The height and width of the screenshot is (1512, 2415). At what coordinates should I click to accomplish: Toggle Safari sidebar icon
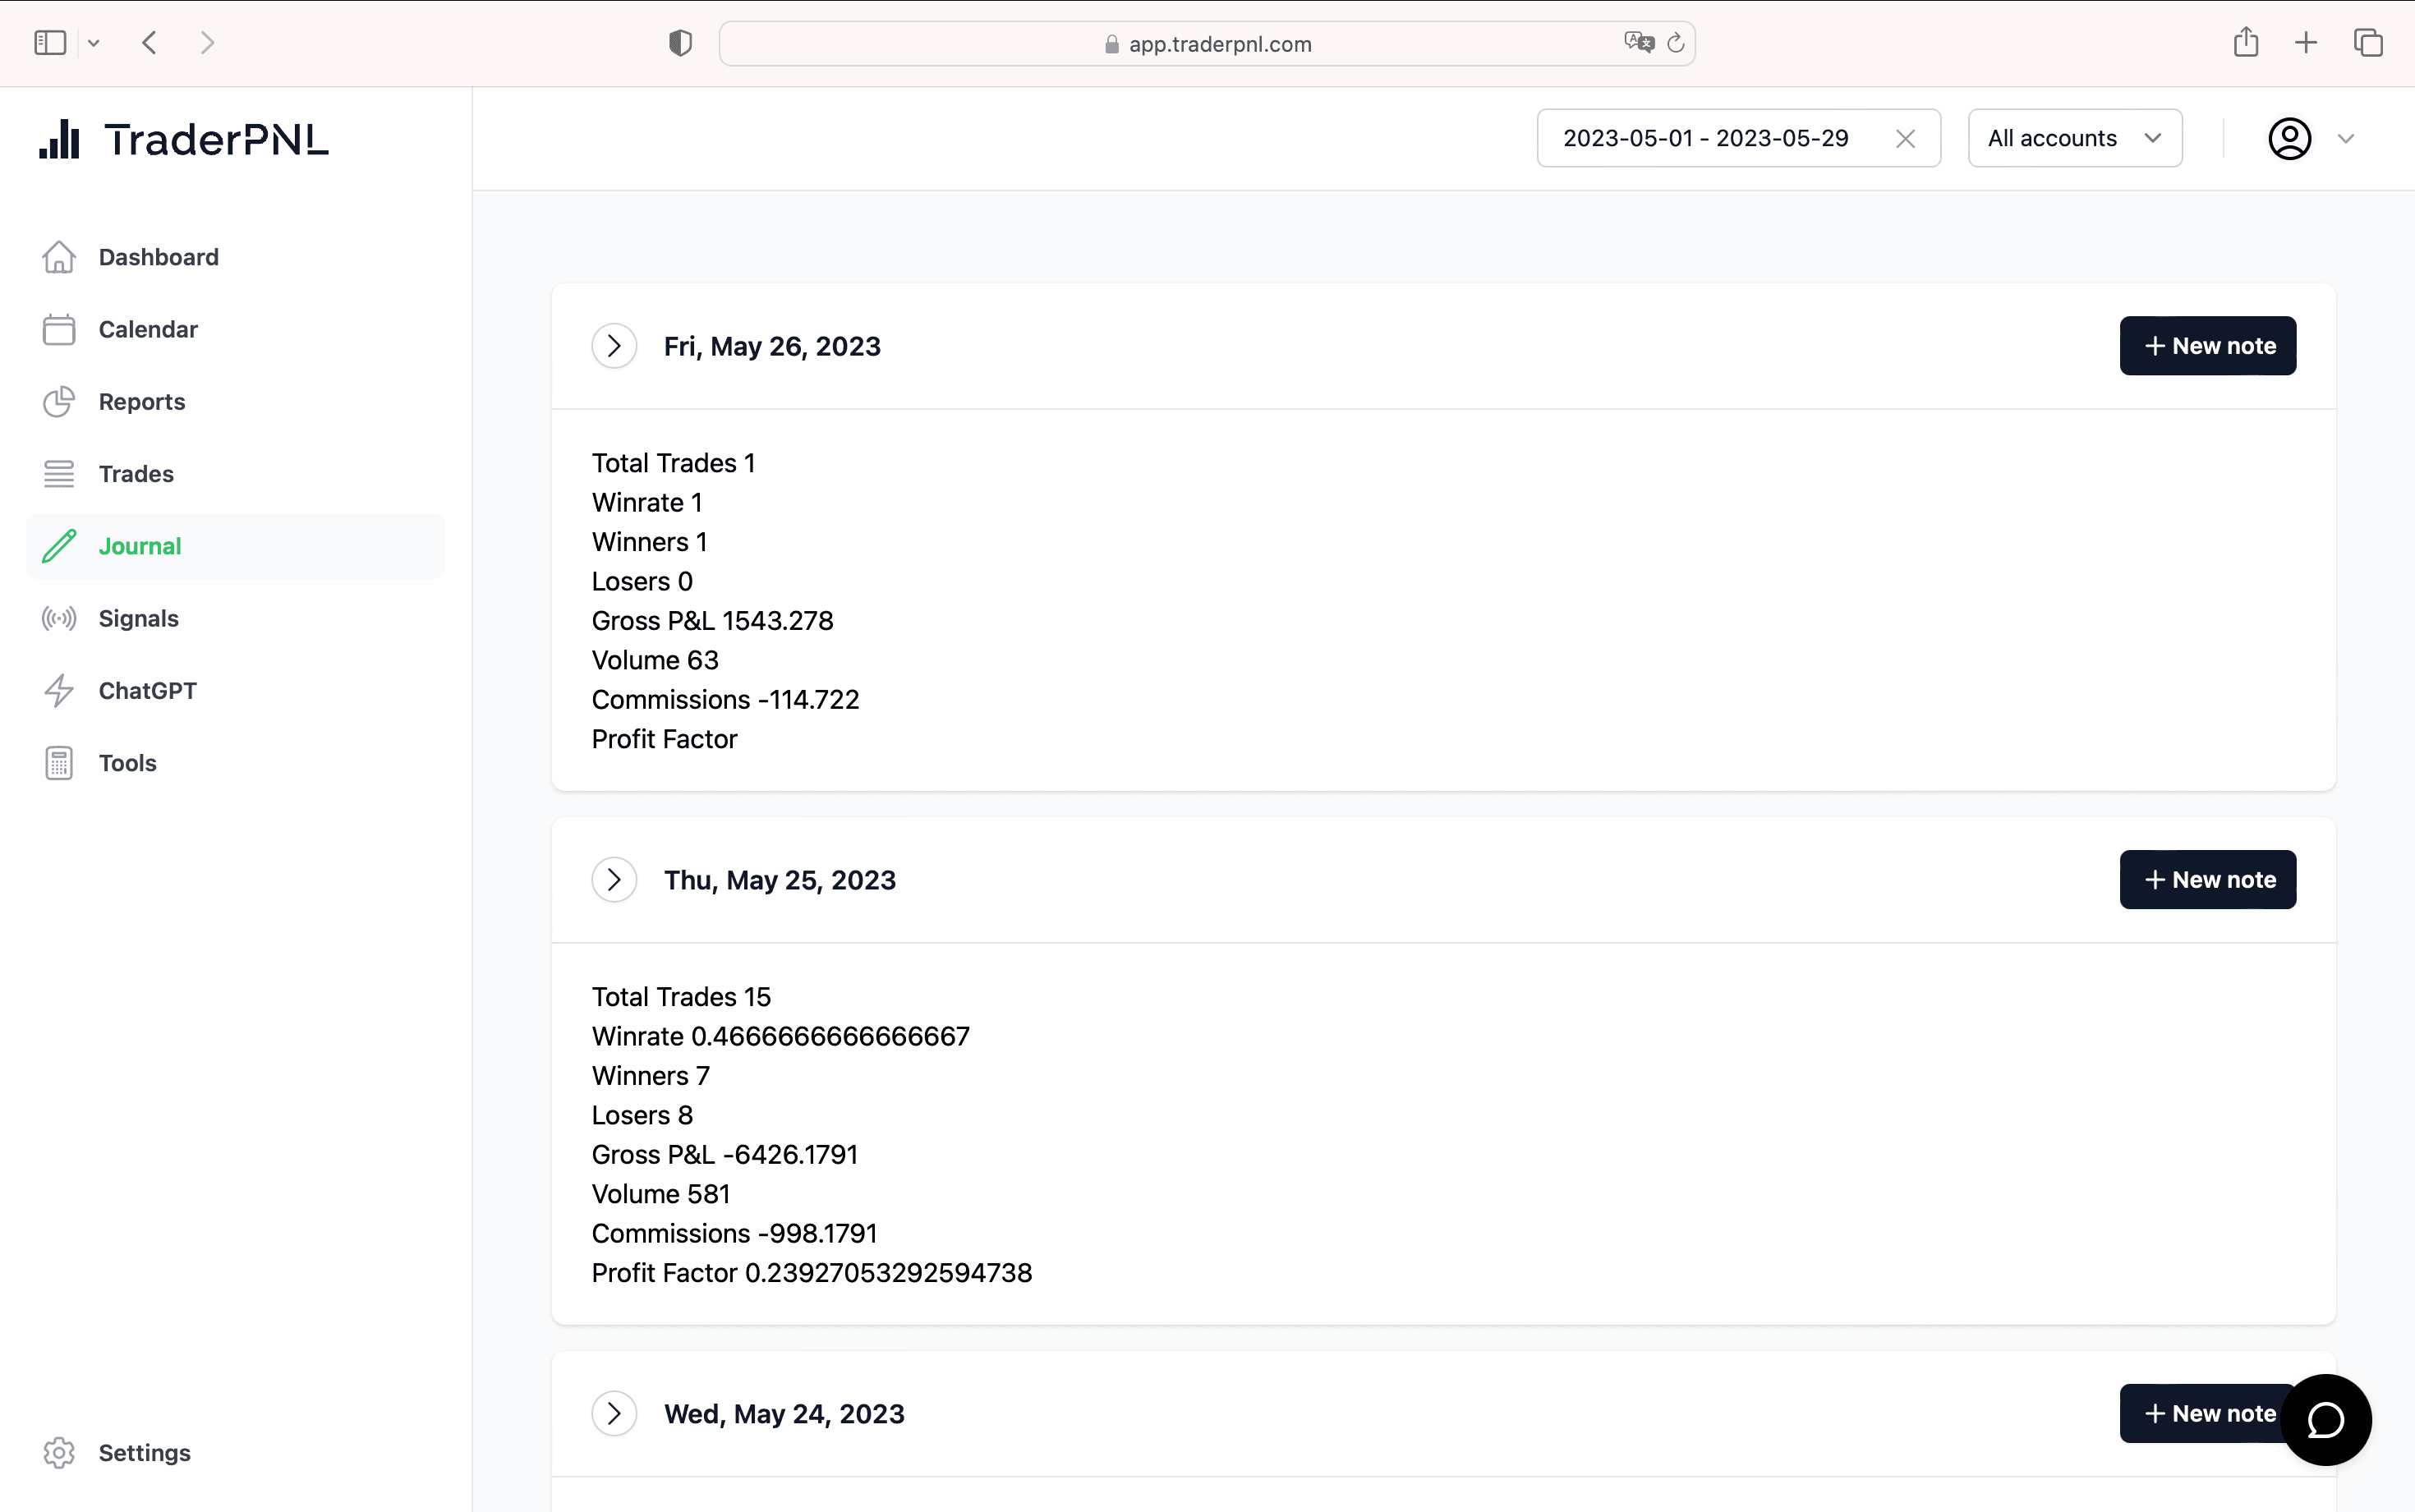coord(50,43)
